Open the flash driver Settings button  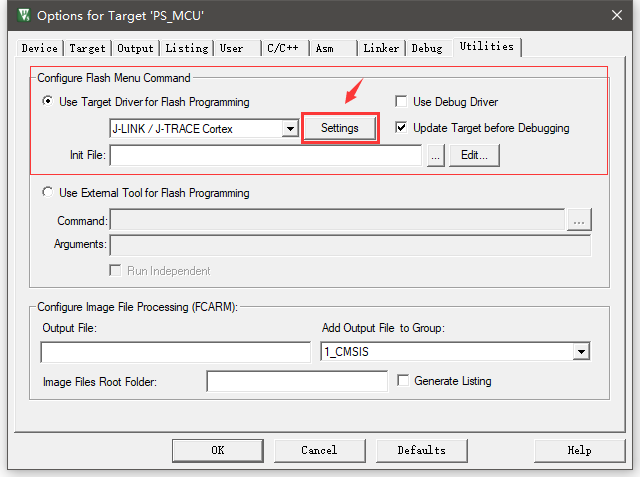[340, 128]
